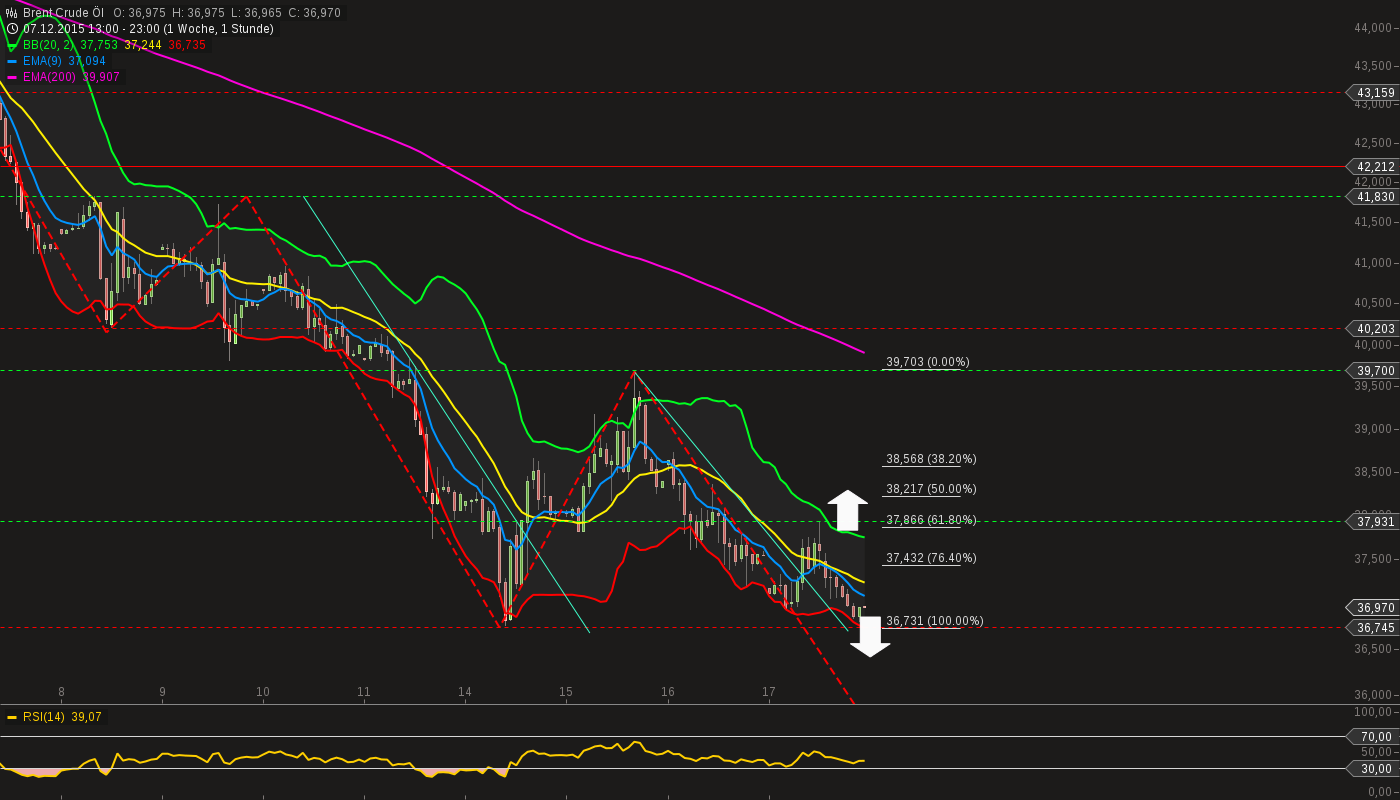This screenshot has height=800, width=1400.
Task: Click day 11 on the time axis
Action: (x=364, y=692)
